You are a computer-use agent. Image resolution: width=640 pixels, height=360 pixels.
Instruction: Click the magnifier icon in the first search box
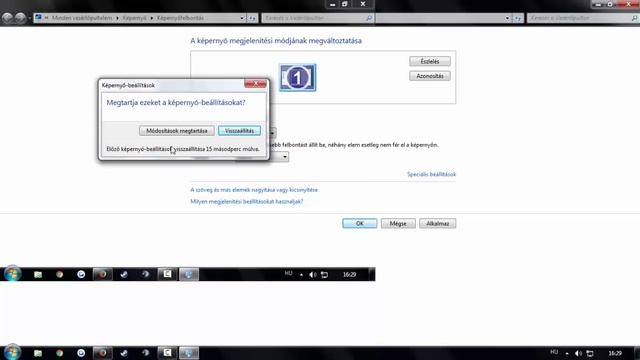[x=369, y=18]
